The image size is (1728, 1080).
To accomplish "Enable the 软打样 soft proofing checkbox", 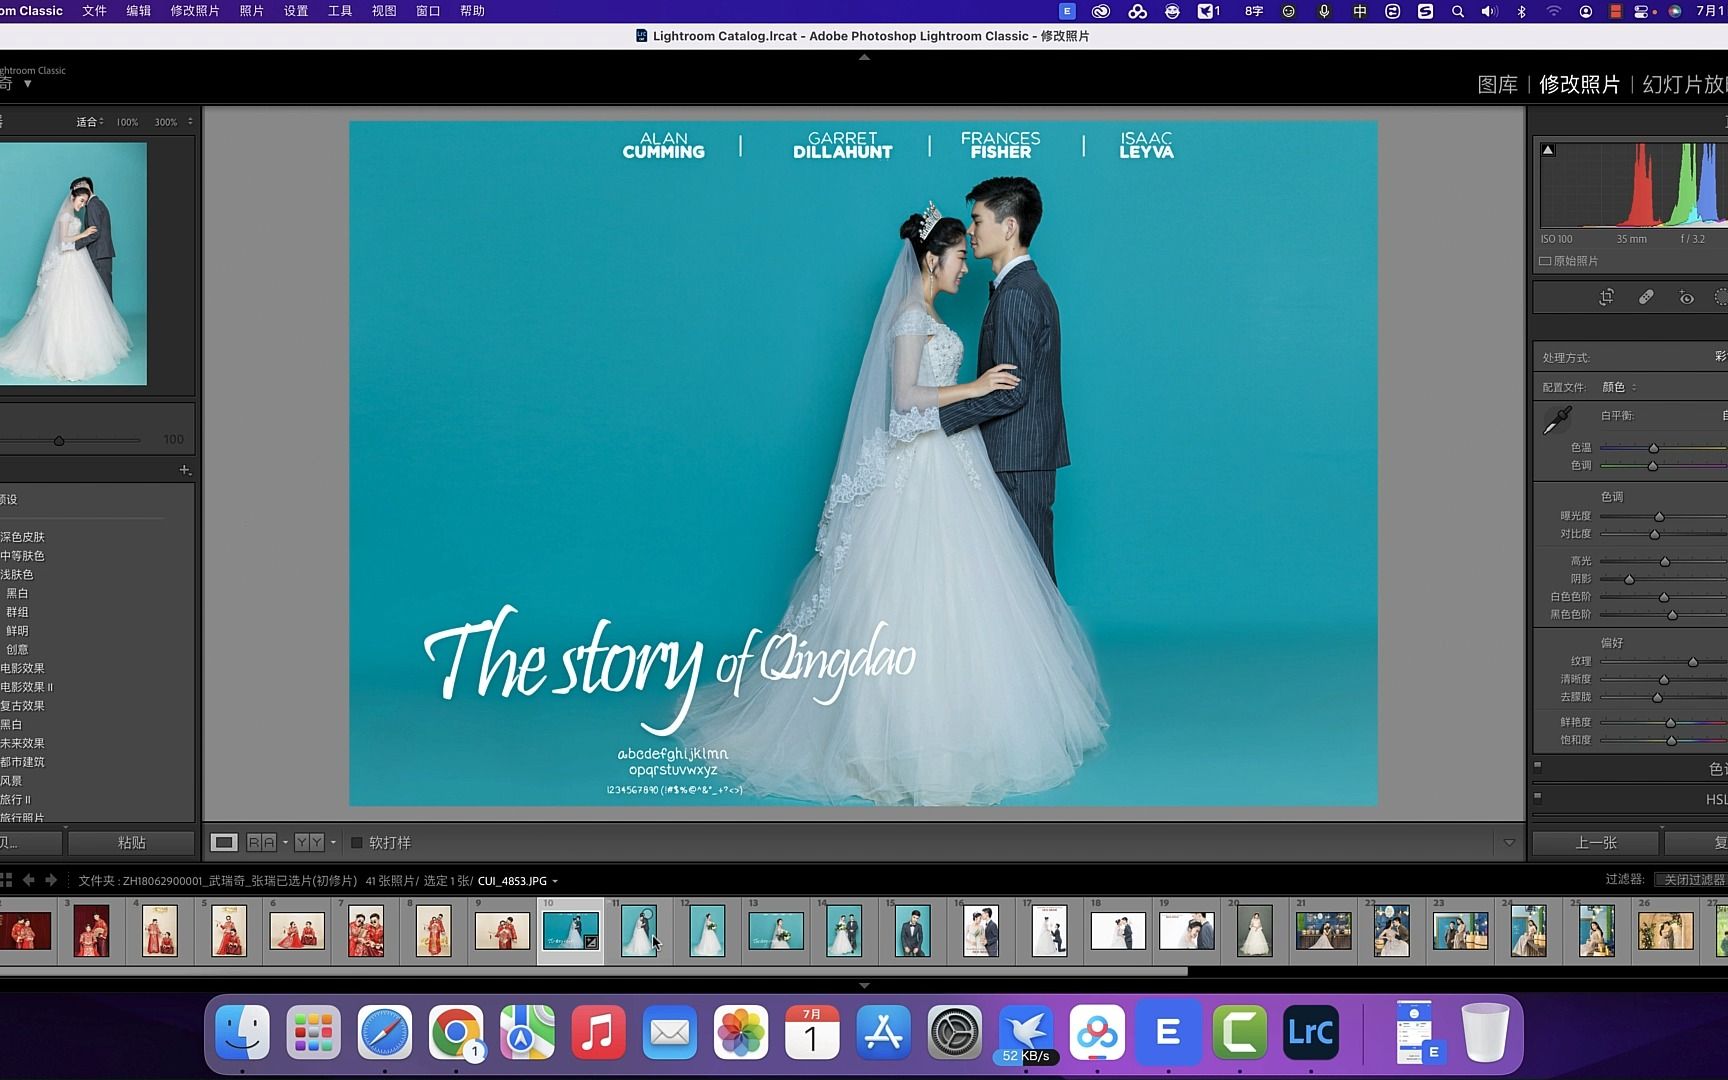I will click(356, 842).
